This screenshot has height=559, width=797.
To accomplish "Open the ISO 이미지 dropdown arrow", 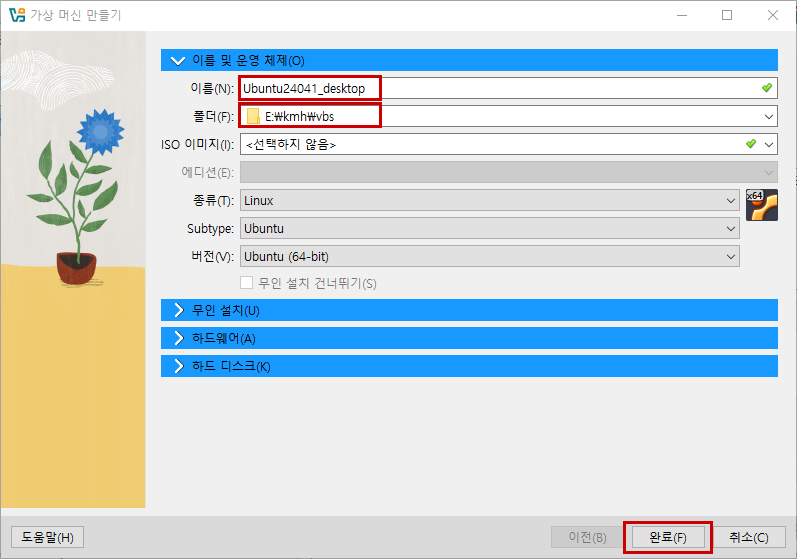I will click(x=769, y=144).
